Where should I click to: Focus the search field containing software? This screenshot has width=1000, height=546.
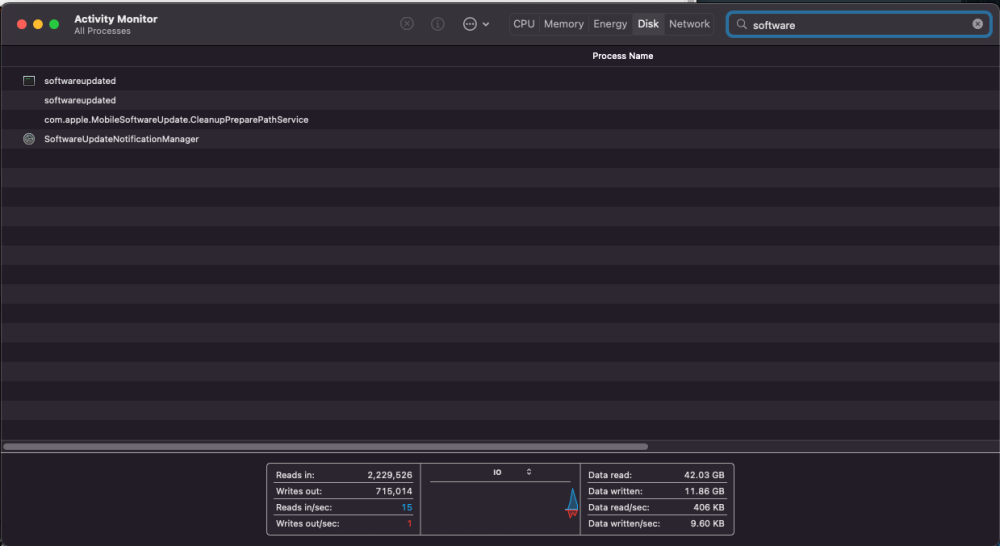tap(858, 24)
